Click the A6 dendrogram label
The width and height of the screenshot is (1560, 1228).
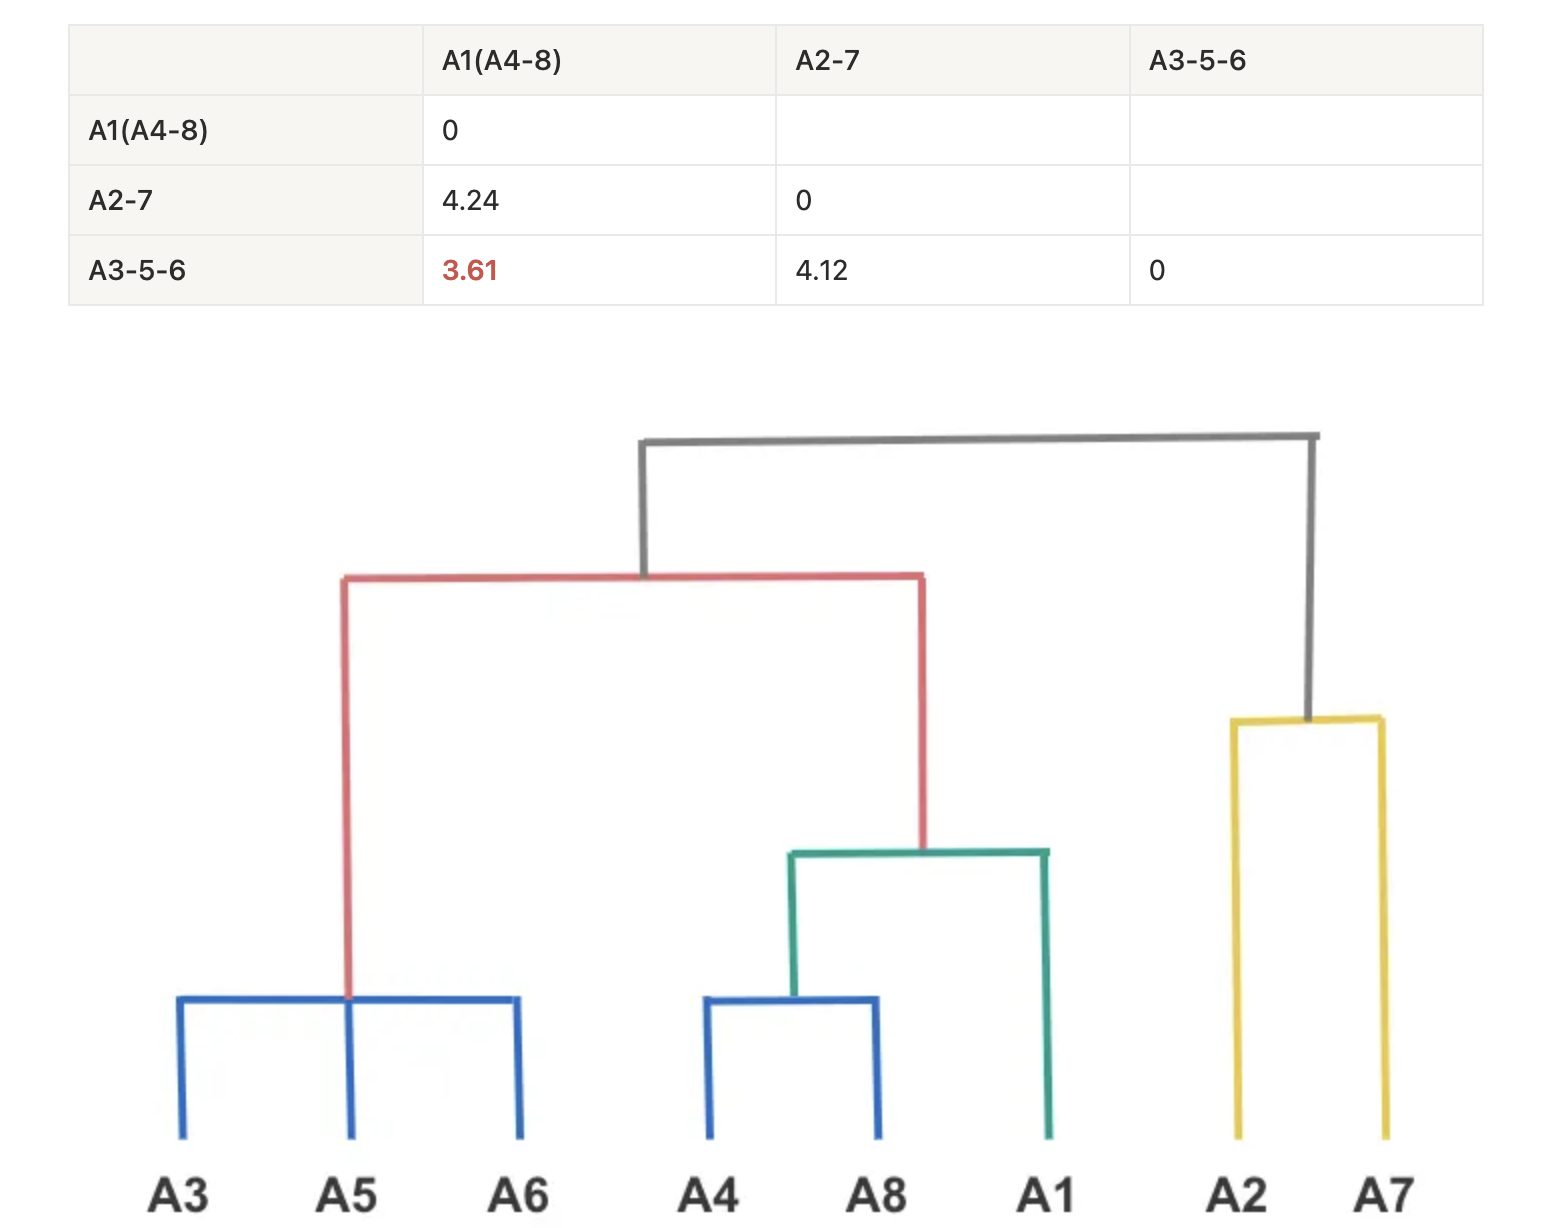(518, 1195)
